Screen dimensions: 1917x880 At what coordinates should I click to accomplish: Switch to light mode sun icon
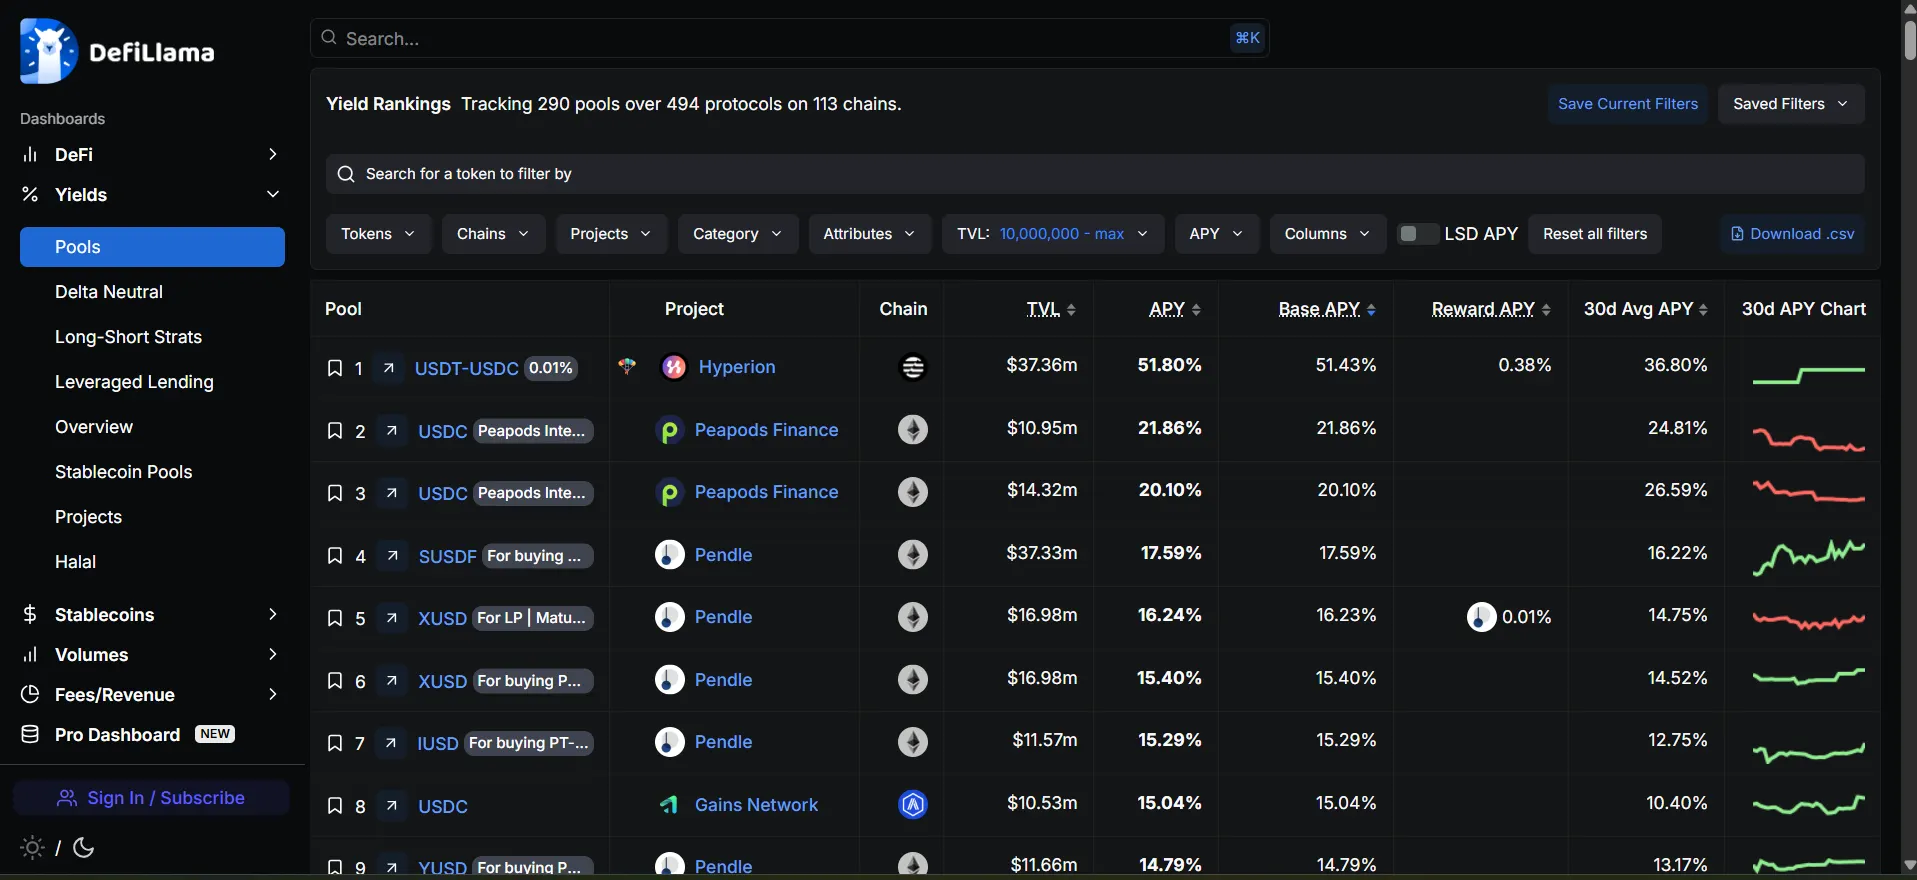tap(32, 848)
